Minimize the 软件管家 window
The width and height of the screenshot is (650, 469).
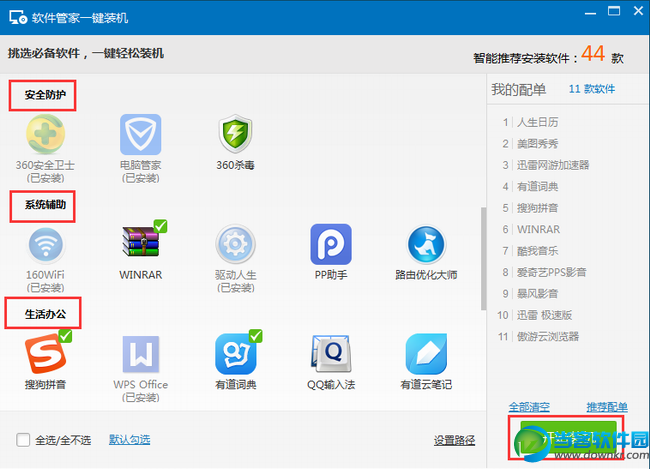[x=590, y=13]
